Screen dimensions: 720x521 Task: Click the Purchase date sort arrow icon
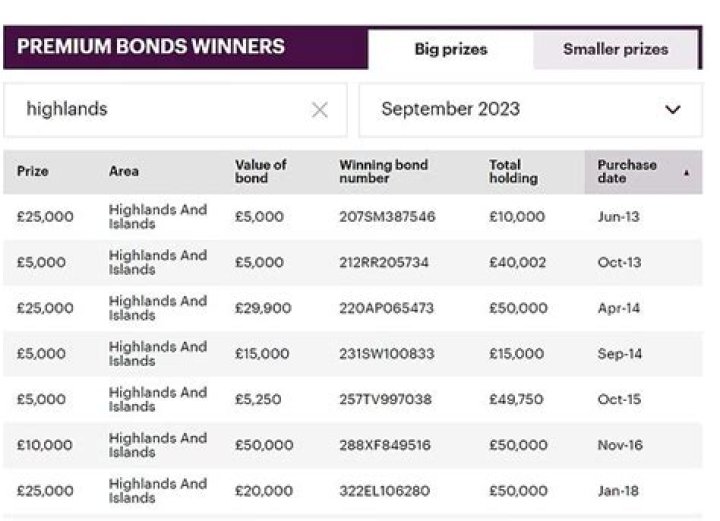tap(686, 172)
